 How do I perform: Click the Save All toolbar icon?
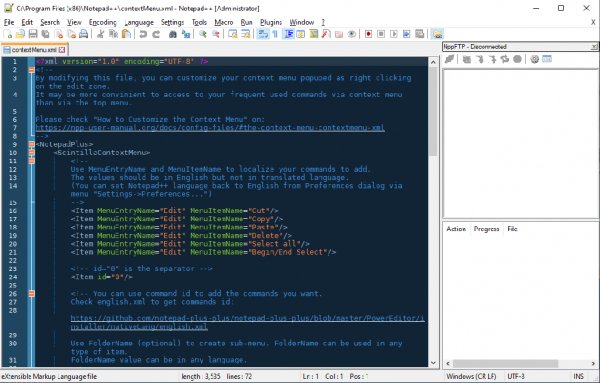pos(46,34)
